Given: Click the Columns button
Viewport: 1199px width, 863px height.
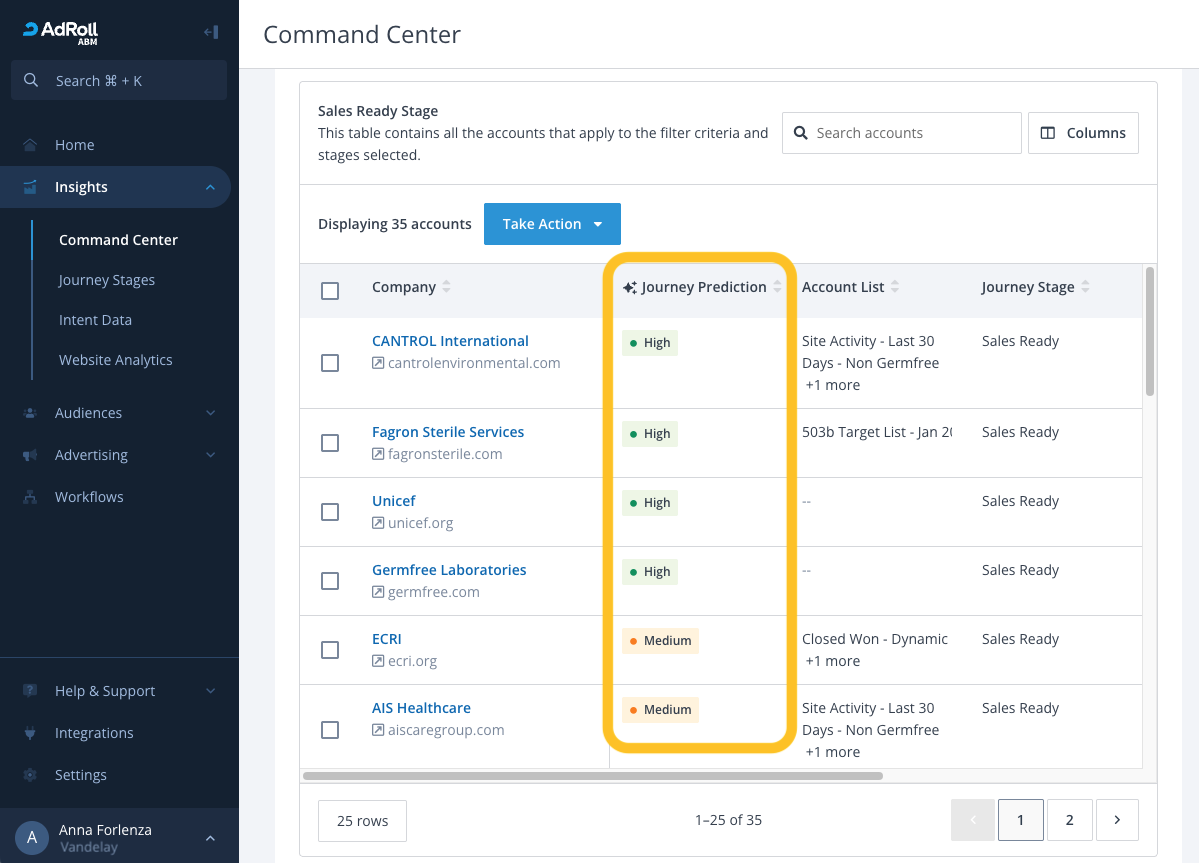Looking at the screenshot, I should [x=1083, y=133].
